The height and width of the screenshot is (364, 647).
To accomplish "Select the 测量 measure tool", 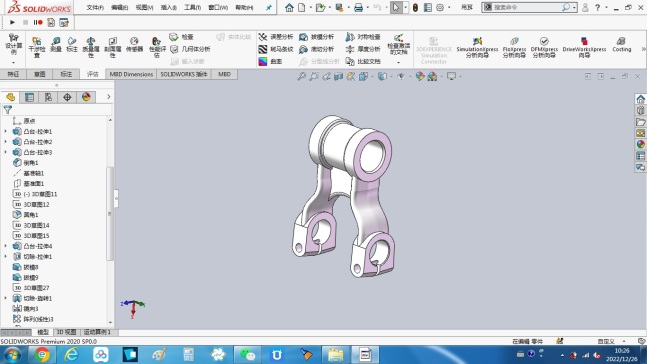I will click(56, 44).
